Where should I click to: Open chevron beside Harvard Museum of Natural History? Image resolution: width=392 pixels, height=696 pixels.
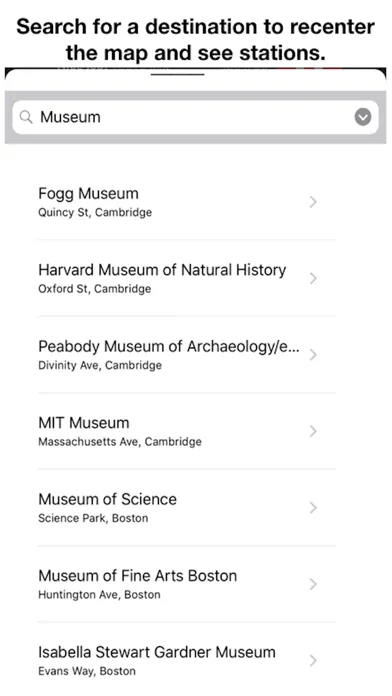point(313,279)
